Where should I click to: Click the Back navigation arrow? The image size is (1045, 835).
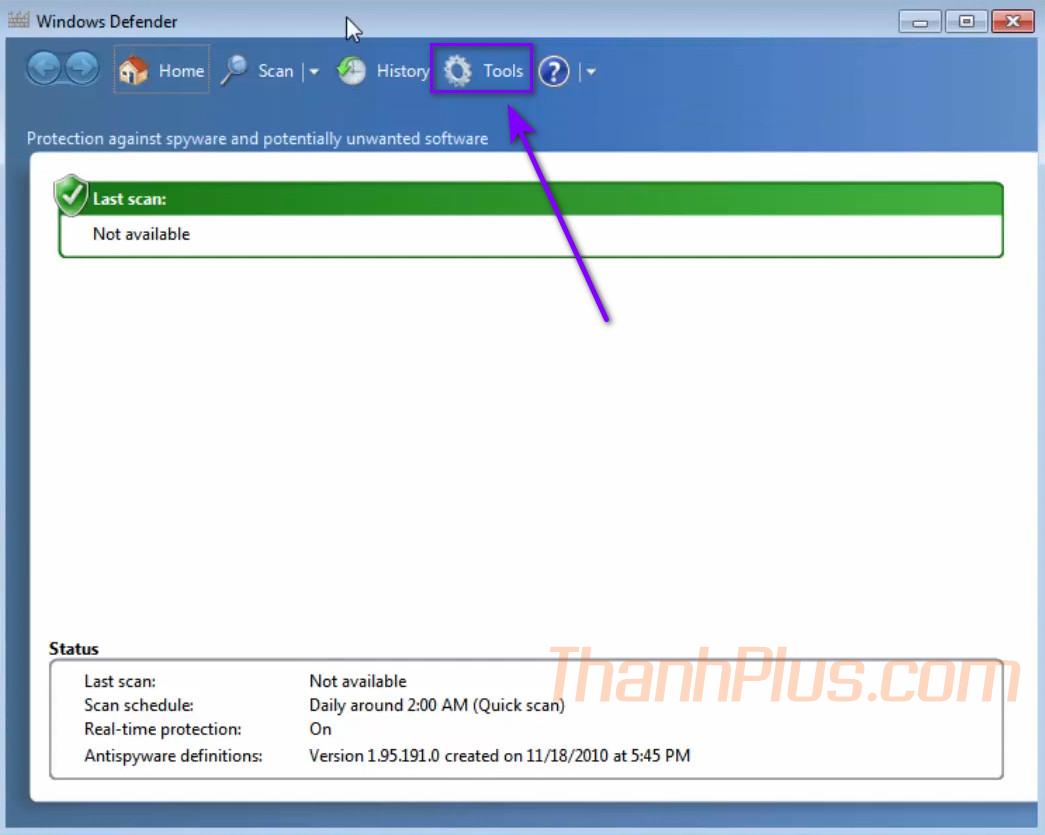[44, 70]
